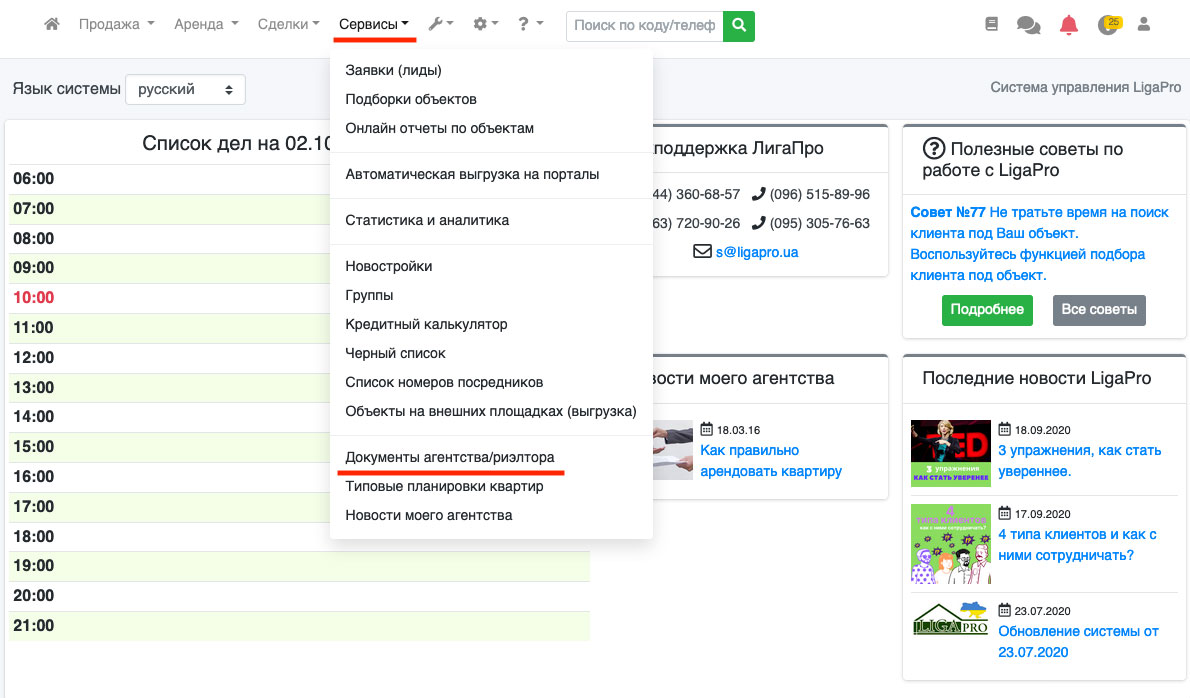Open the question mark help menu
The image size is (1190, 698).
[x=530, y=25]
